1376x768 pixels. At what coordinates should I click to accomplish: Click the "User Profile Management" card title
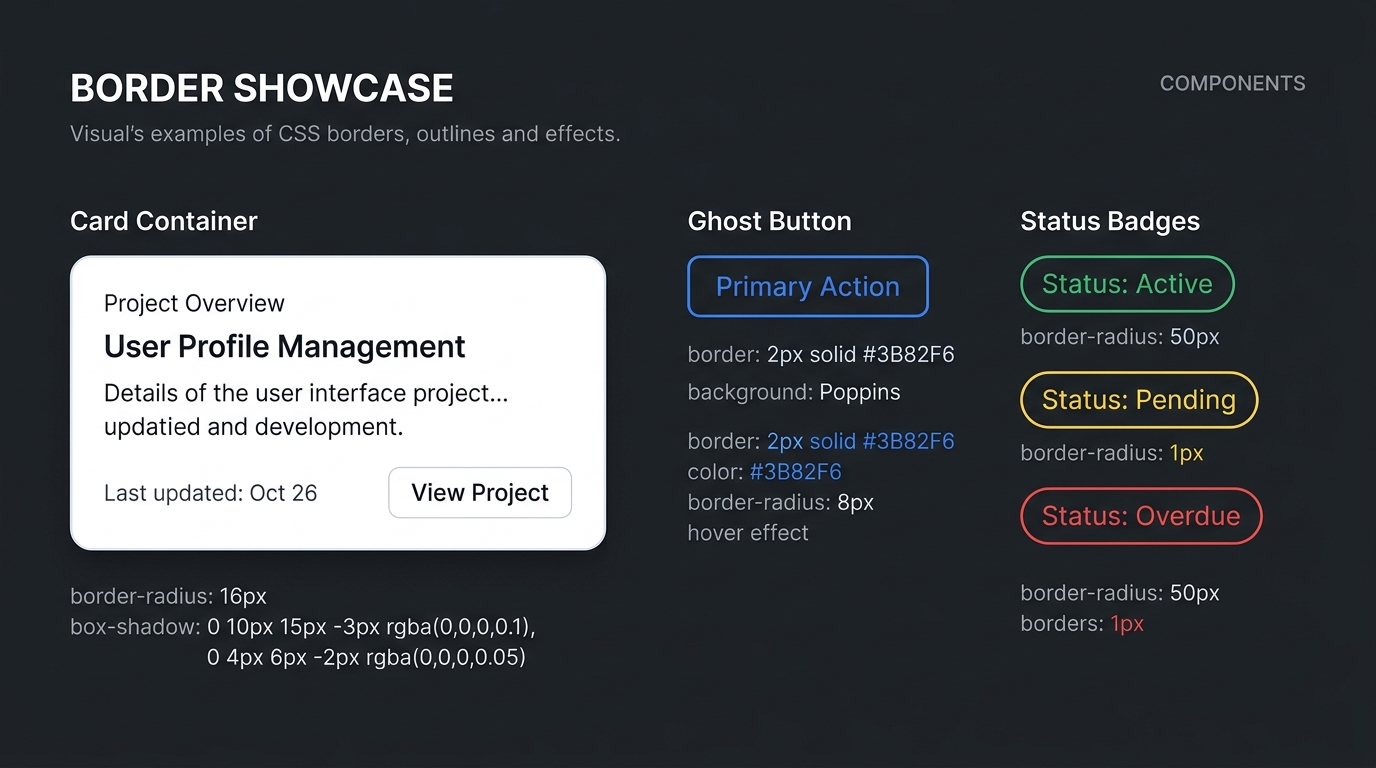click(x=285, y=347)
